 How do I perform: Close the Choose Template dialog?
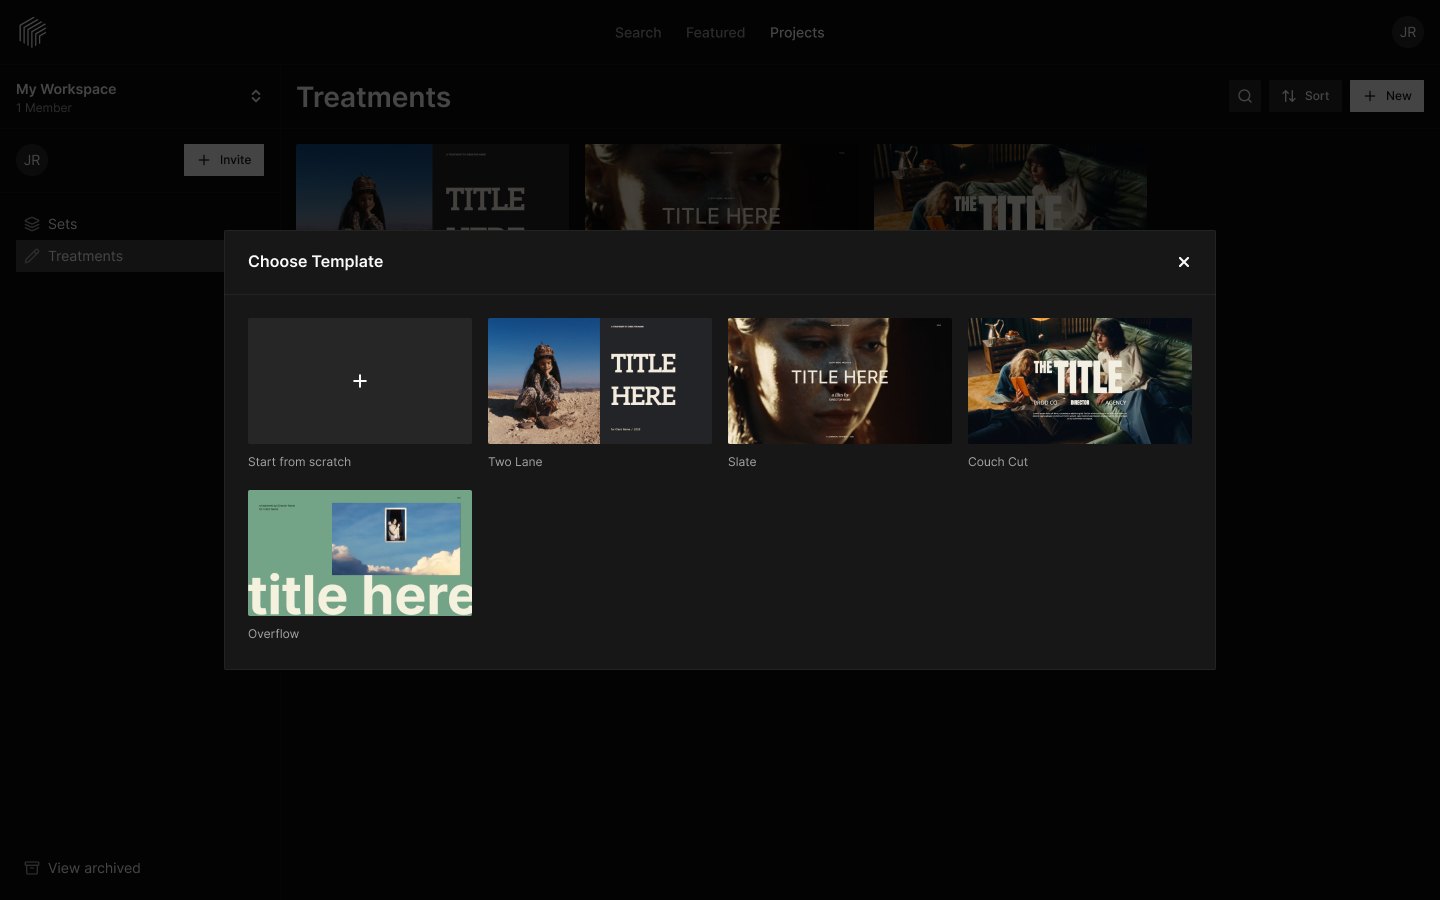coord(1184,262)
